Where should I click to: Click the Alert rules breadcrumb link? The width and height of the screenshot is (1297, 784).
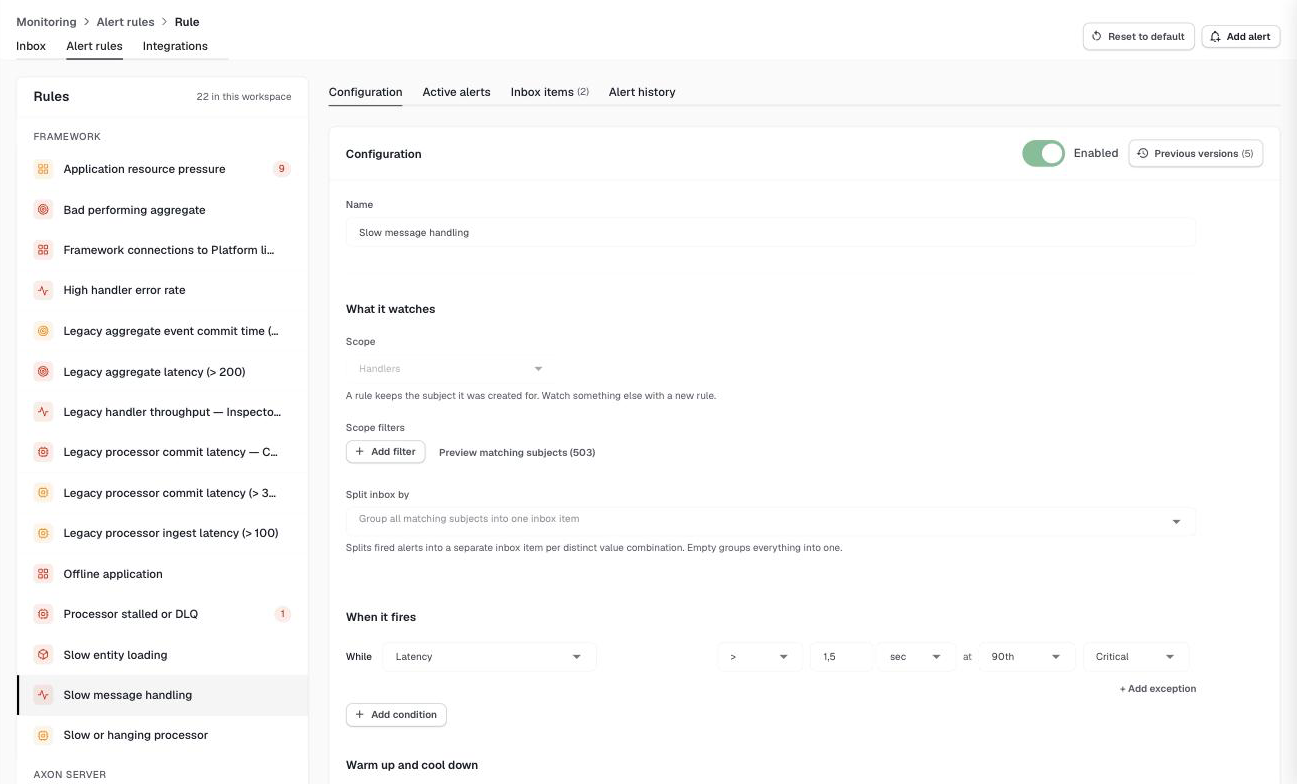126,22
